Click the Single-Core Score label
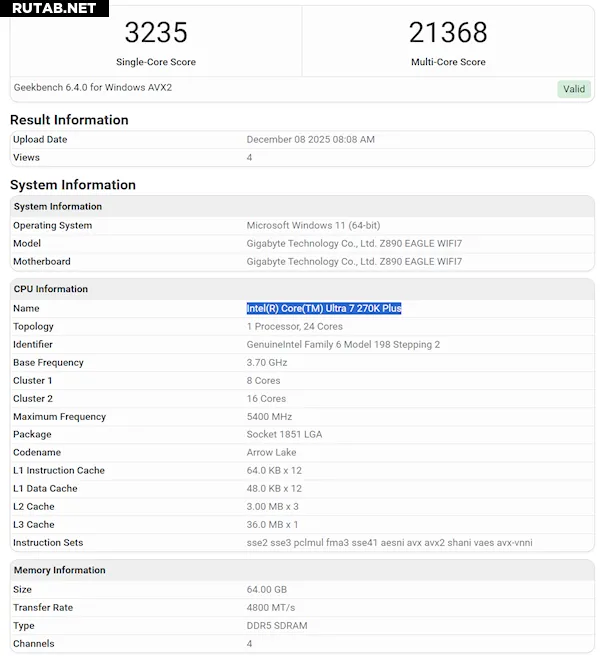Image resolution: width=600 pixels, height=656 pixels. (156, 62)
